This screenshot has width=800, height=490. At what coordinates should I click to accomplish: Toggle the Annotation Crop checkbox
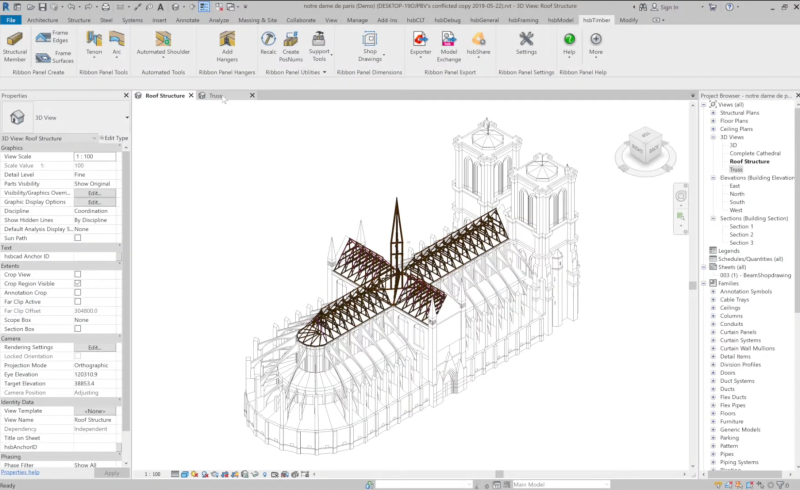[x=78, y=292]
